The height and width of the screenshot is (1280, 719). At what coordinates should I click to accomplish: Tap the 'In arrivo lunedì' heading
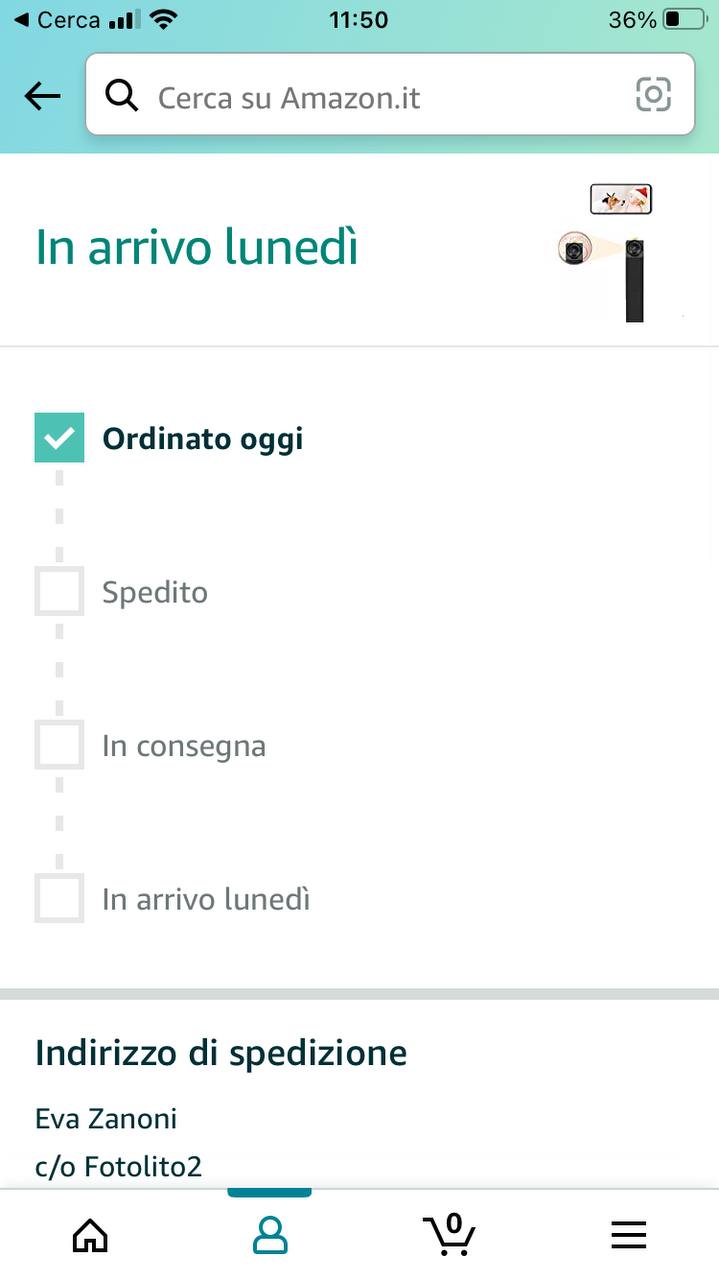pos(197,248)
